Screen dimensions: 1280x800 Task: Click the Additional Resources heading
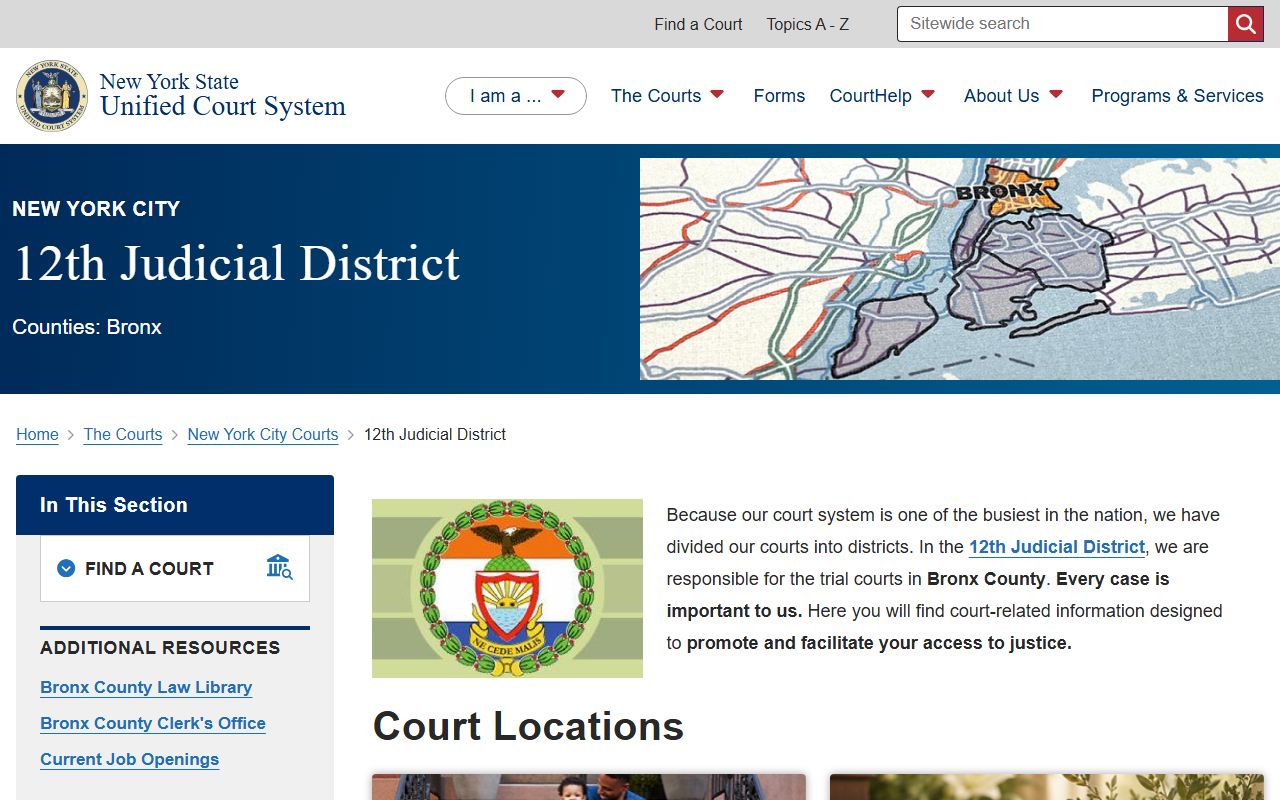pos(160,647)
